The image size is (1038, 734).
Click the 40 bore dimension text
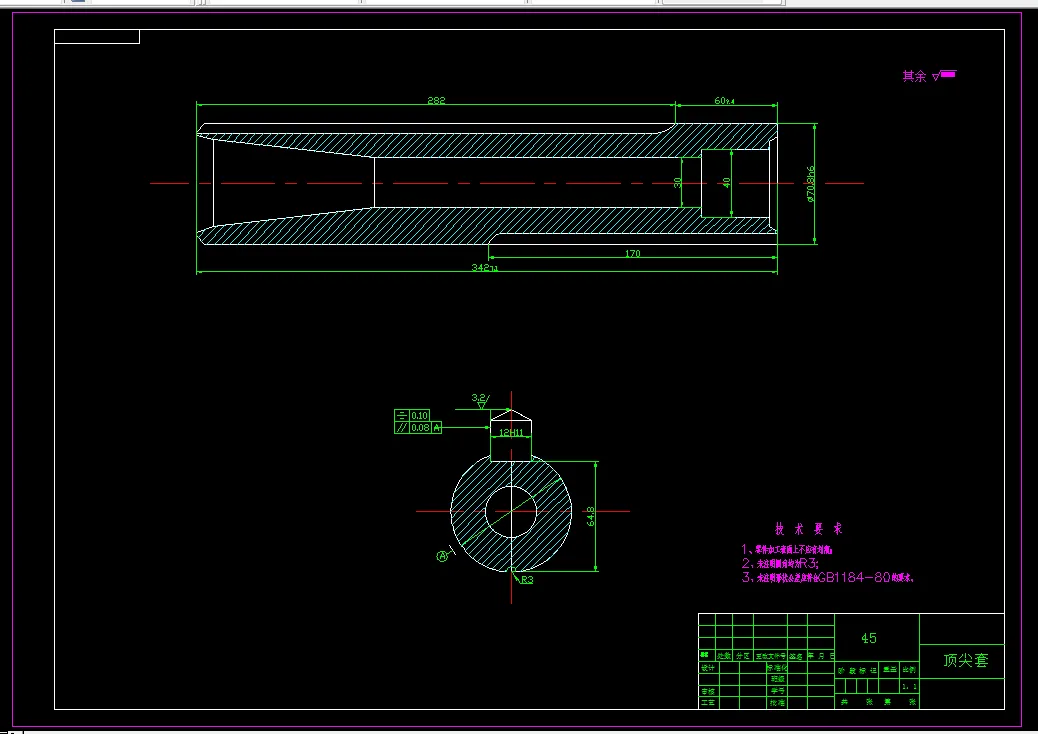pos(726,183)
